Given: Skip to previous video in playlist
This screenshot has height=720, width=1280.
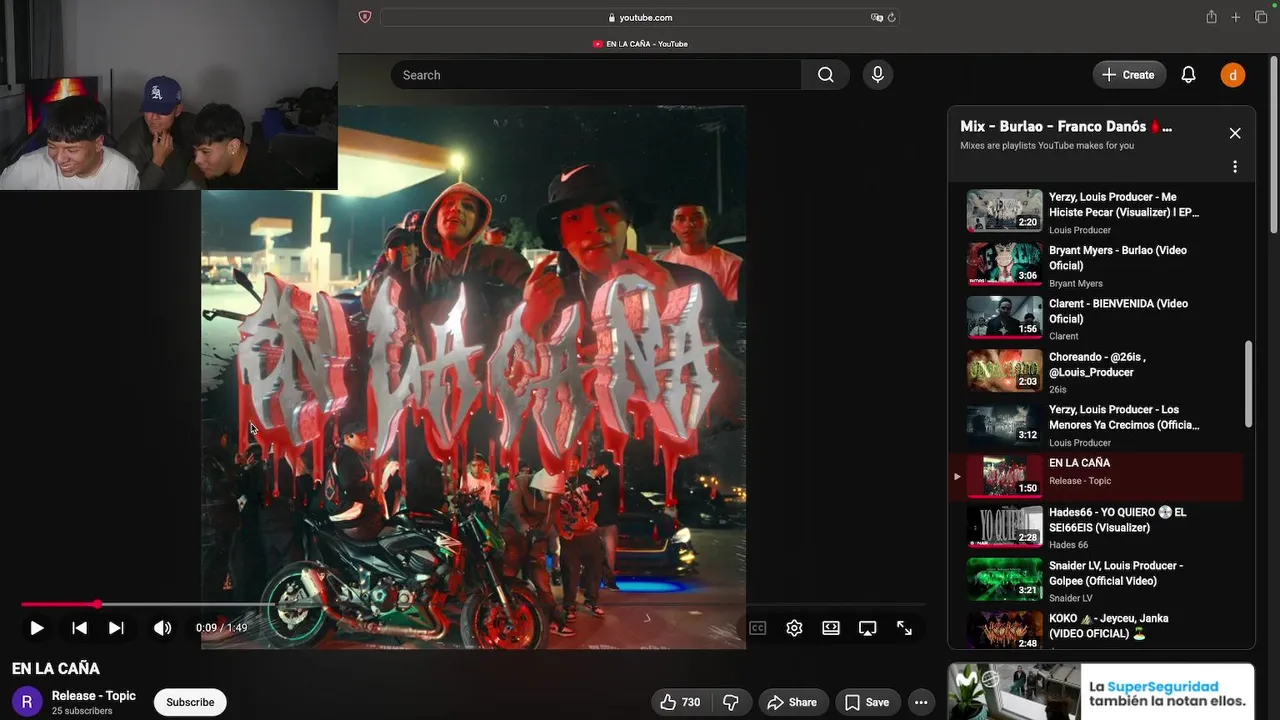Looking at the screenshot, I should [x=79, y=628].
